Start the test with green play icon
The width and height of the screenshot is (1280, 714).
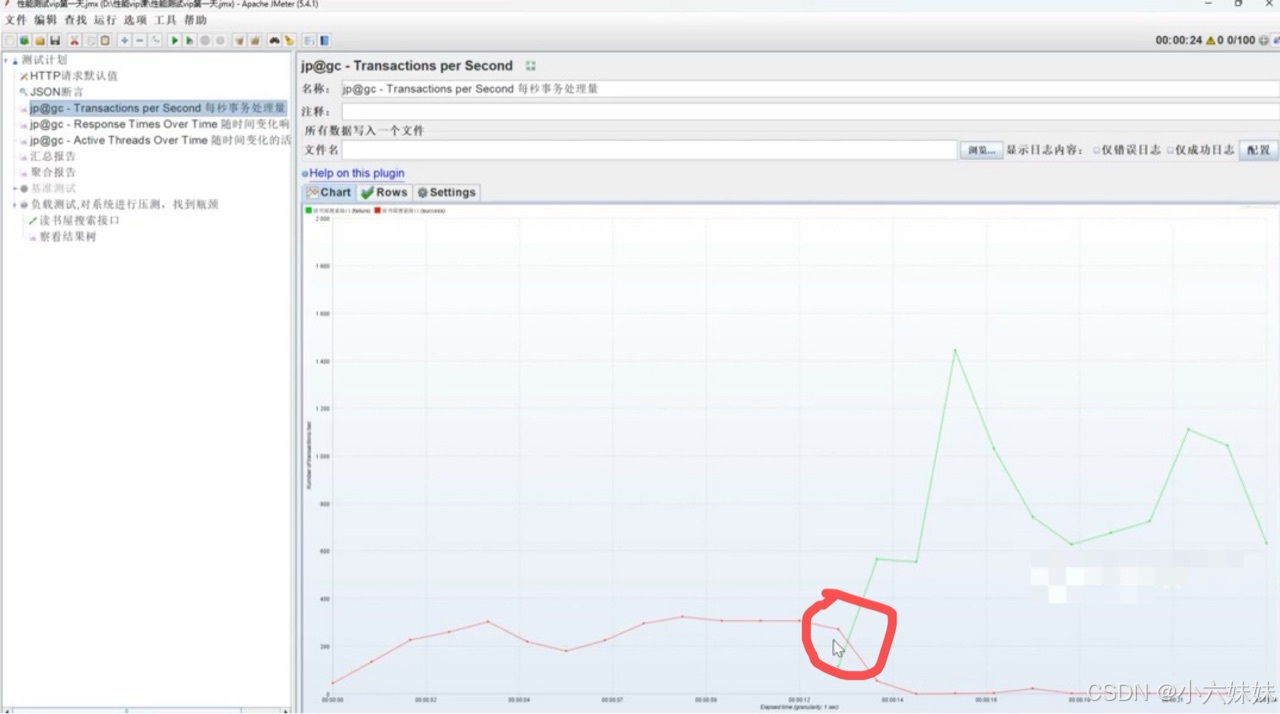click(x=174, y=40)
